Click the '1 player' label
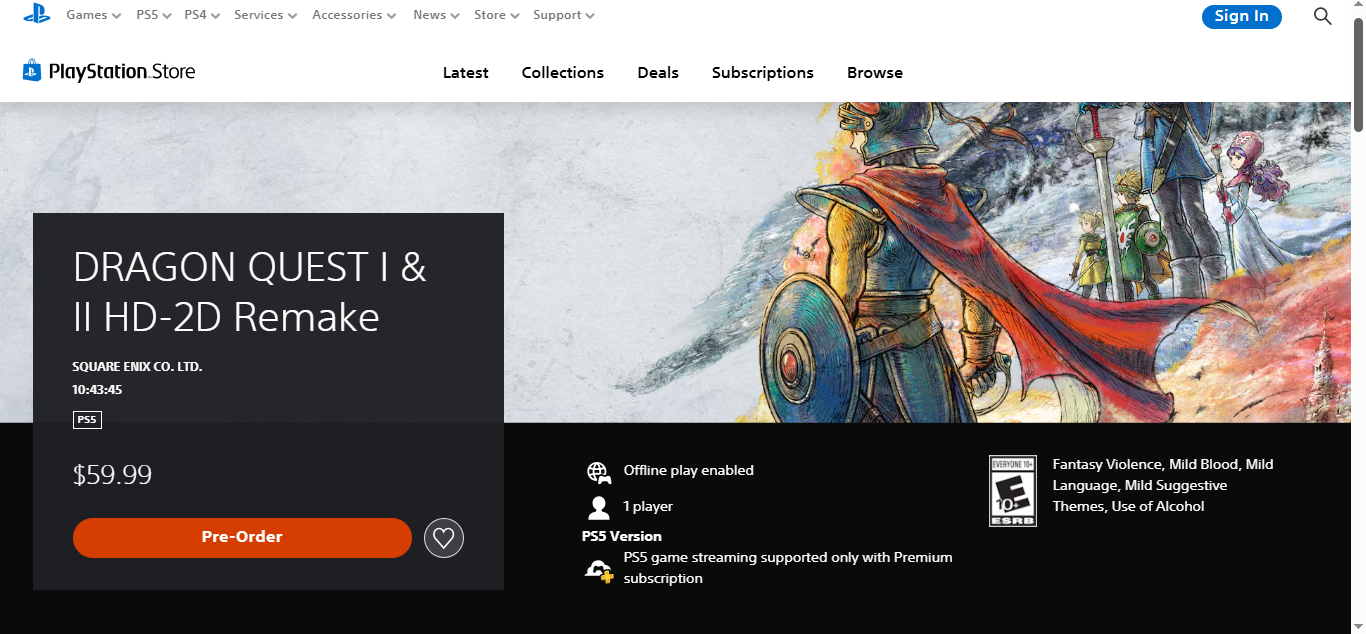This screenshot has height=634, width=1366. (648, 507)
